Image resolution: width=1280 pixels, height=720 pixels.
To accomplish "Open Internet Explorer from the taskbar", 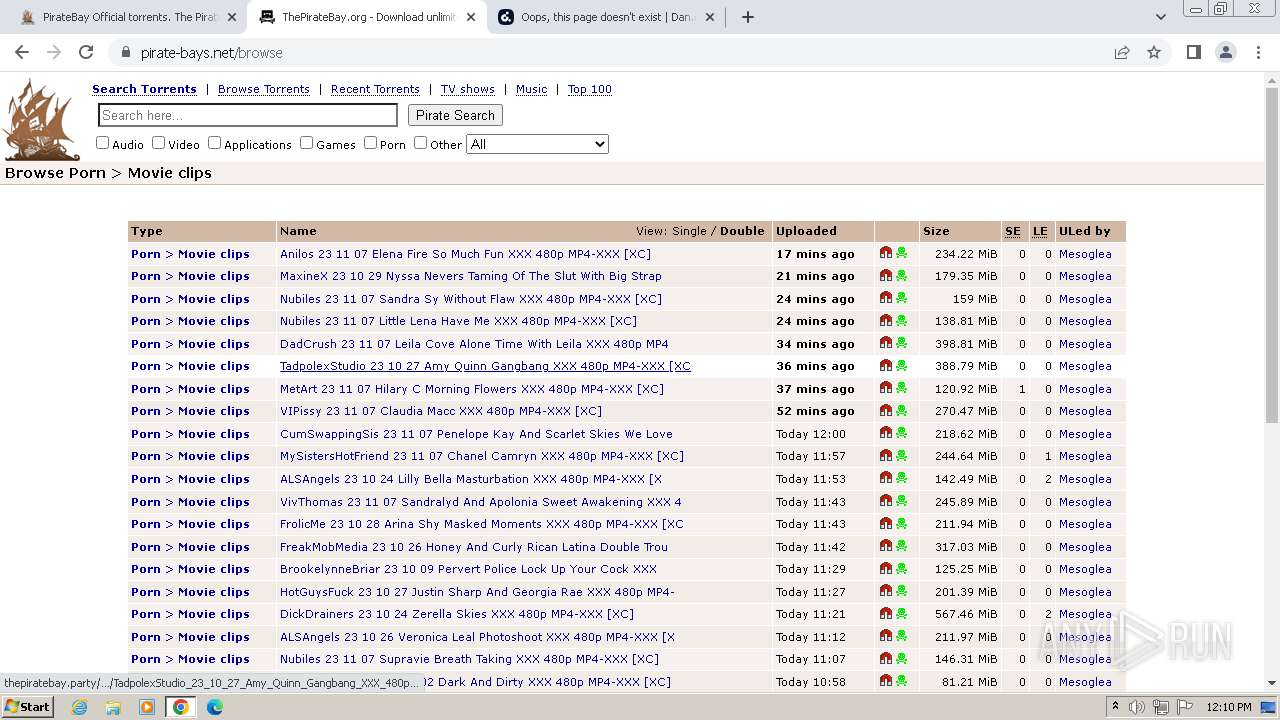I will [80, 707].
